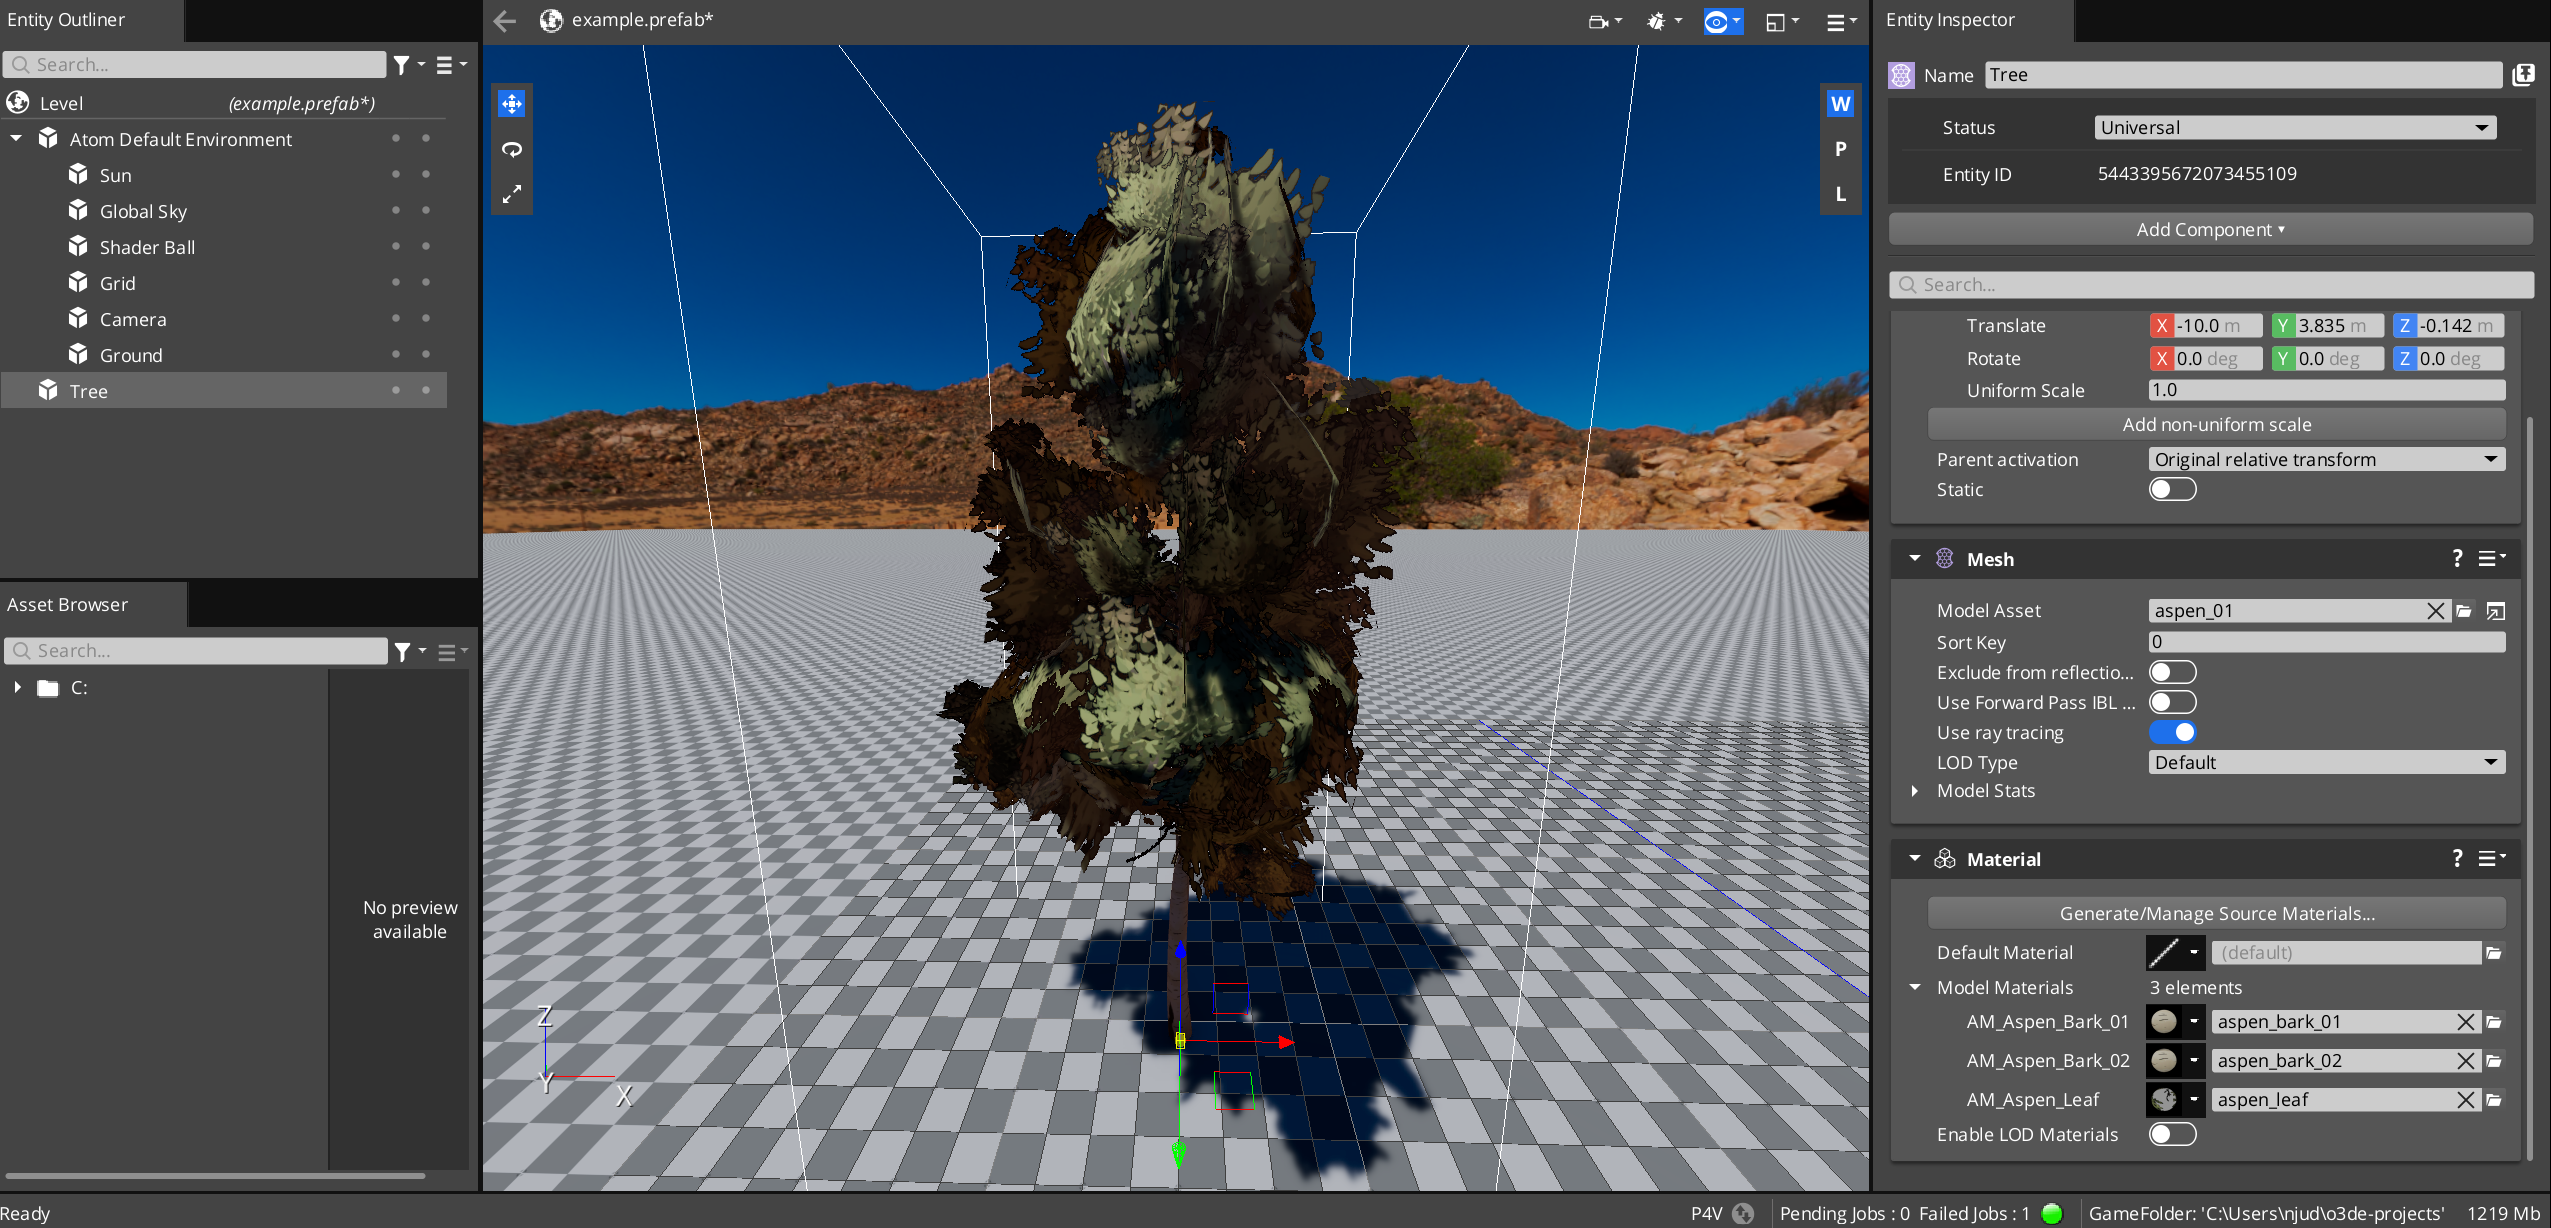Click Generate/Manage Source Materials button
The width and height of the screenshot is (2551, 1228).
(2216, 913)
